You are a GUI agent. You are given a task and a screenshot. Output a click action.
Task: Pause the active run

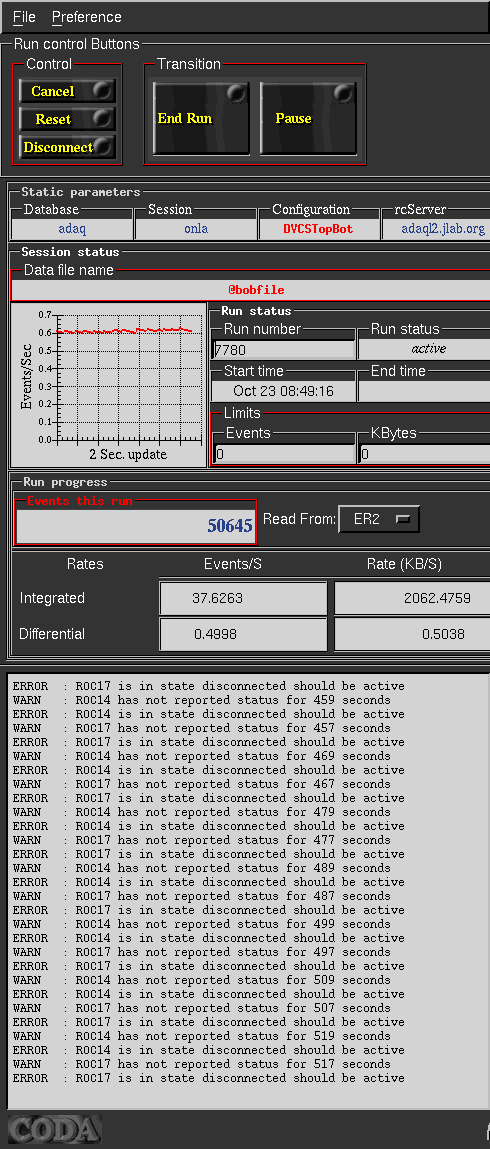308,118
